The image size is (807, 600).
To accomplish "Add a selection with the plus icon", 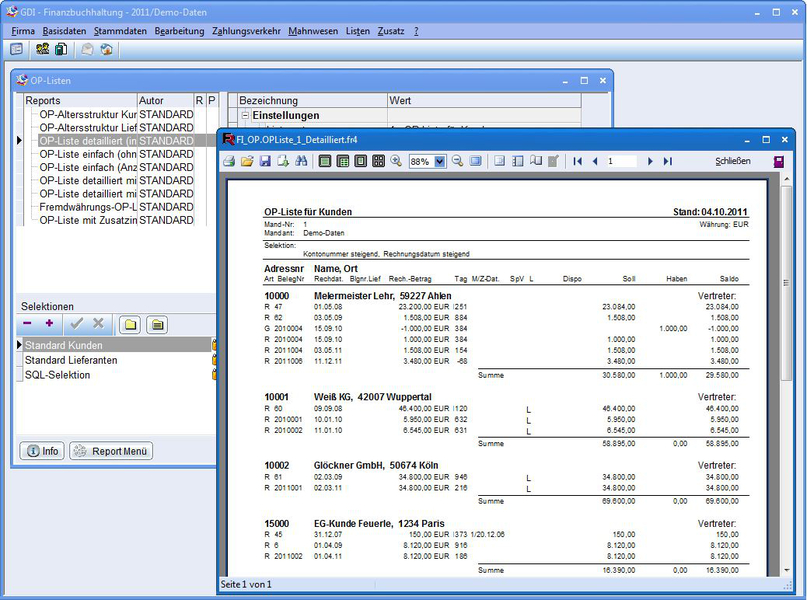I will pos(49,323).
